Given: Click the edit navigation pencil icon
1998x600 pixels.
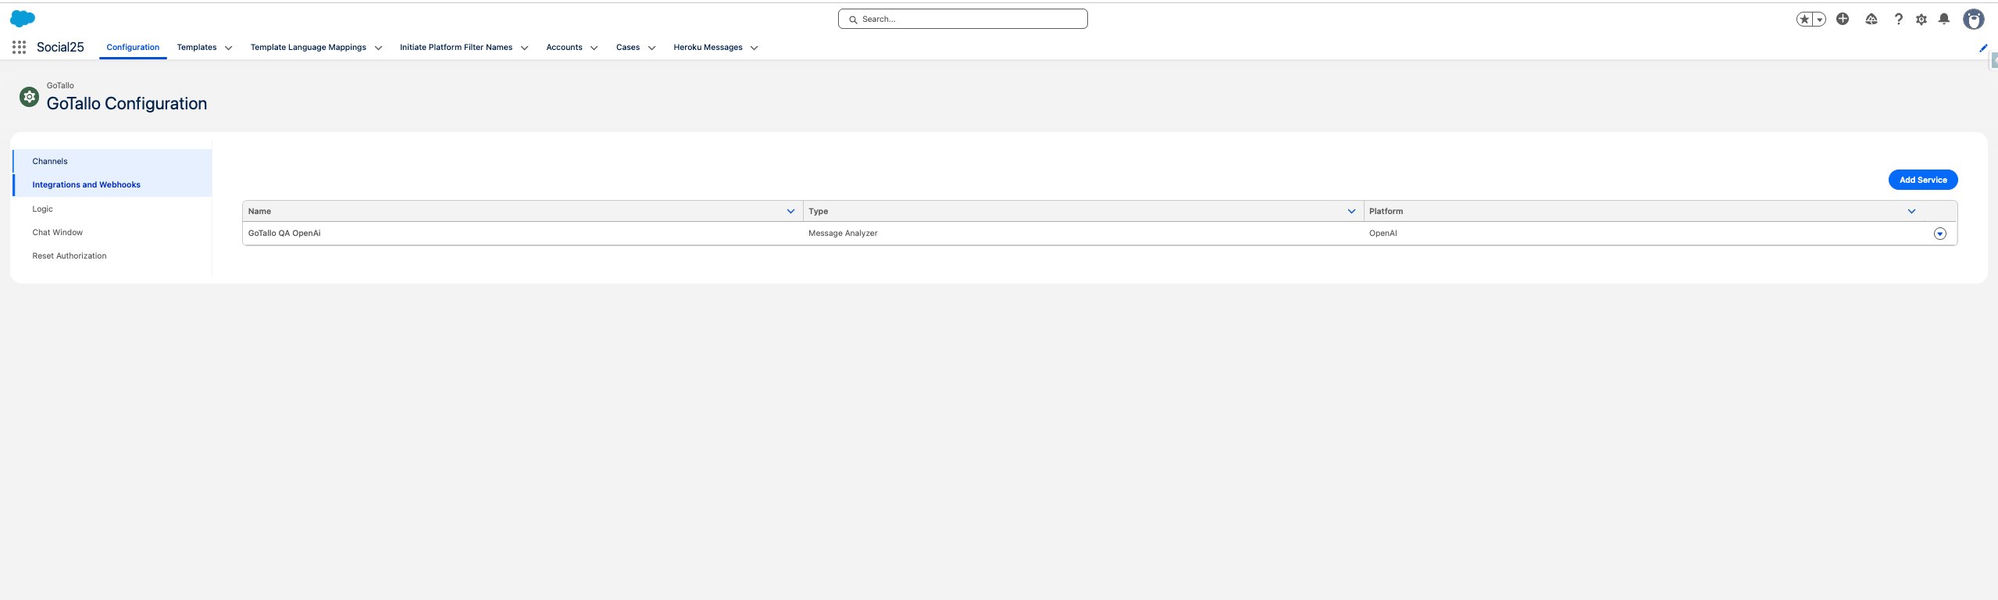Looking at the screenshot, I should (1983, 48).
